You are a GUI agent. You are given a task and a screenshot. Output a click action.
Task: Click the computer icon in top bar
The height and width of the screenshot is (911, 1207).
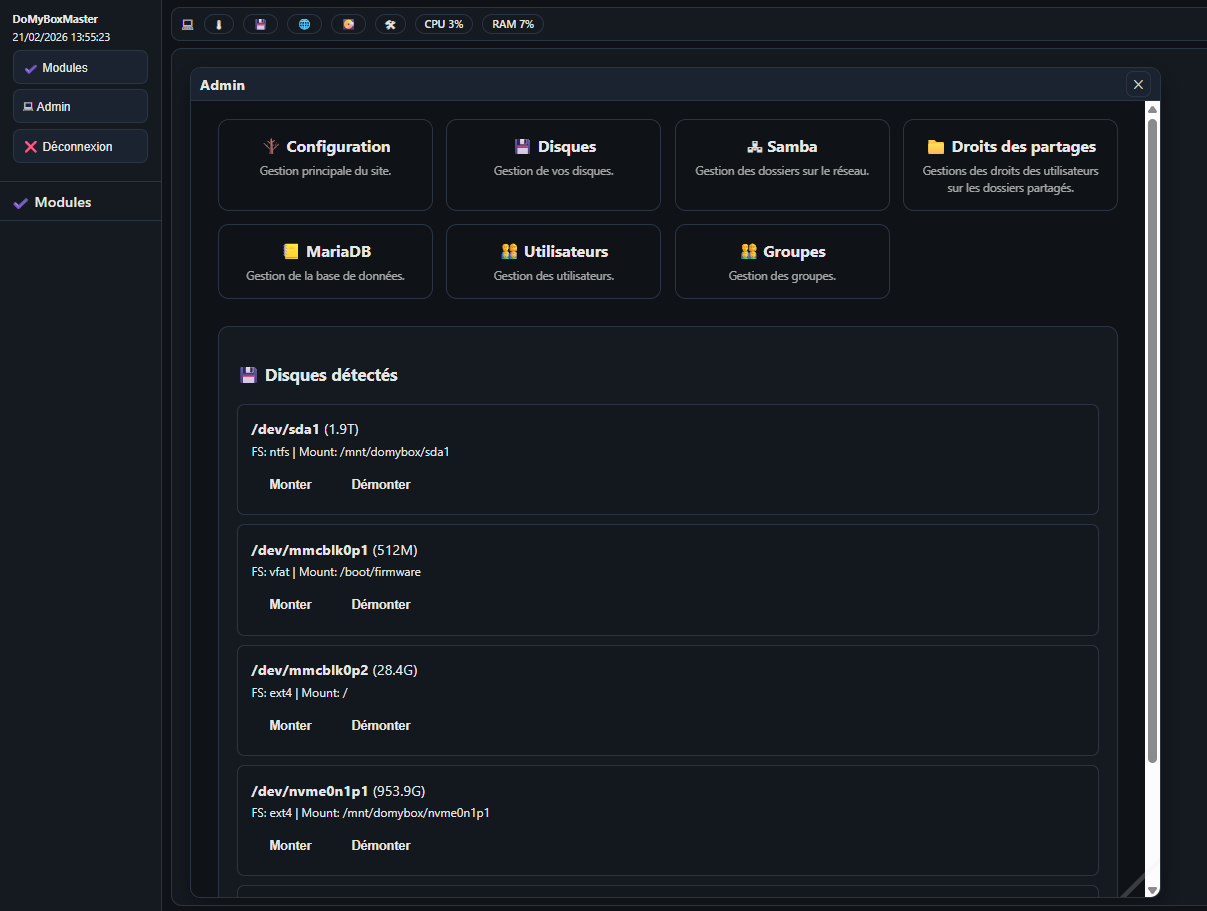click(187, 24)
